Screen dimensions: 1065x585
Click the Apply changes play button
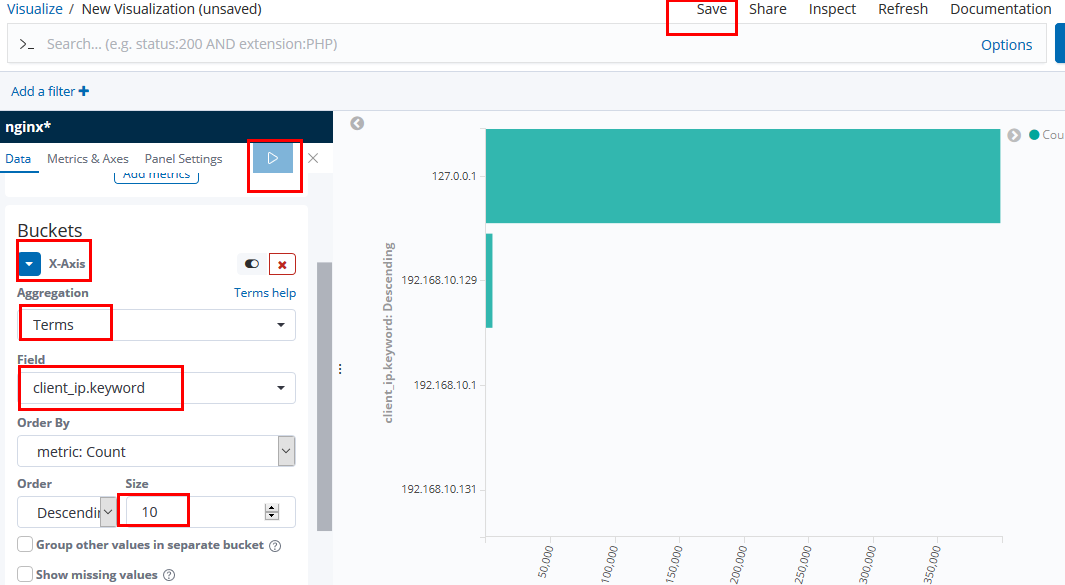(273, 158)
